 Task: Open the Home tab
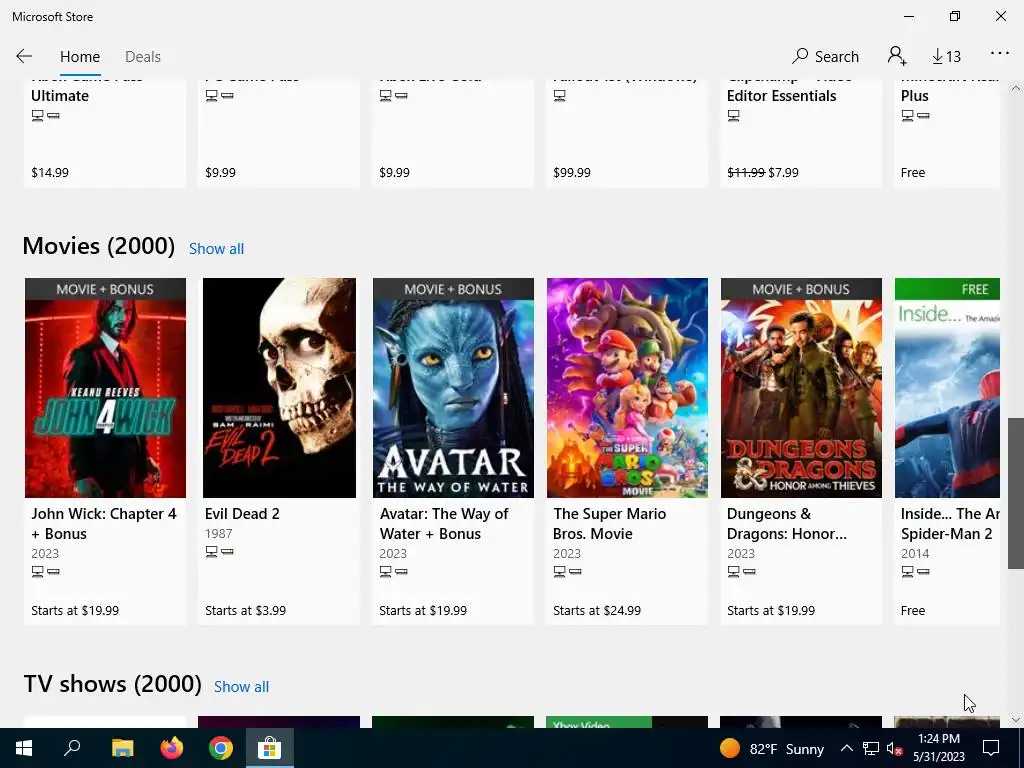click(80, 57)
